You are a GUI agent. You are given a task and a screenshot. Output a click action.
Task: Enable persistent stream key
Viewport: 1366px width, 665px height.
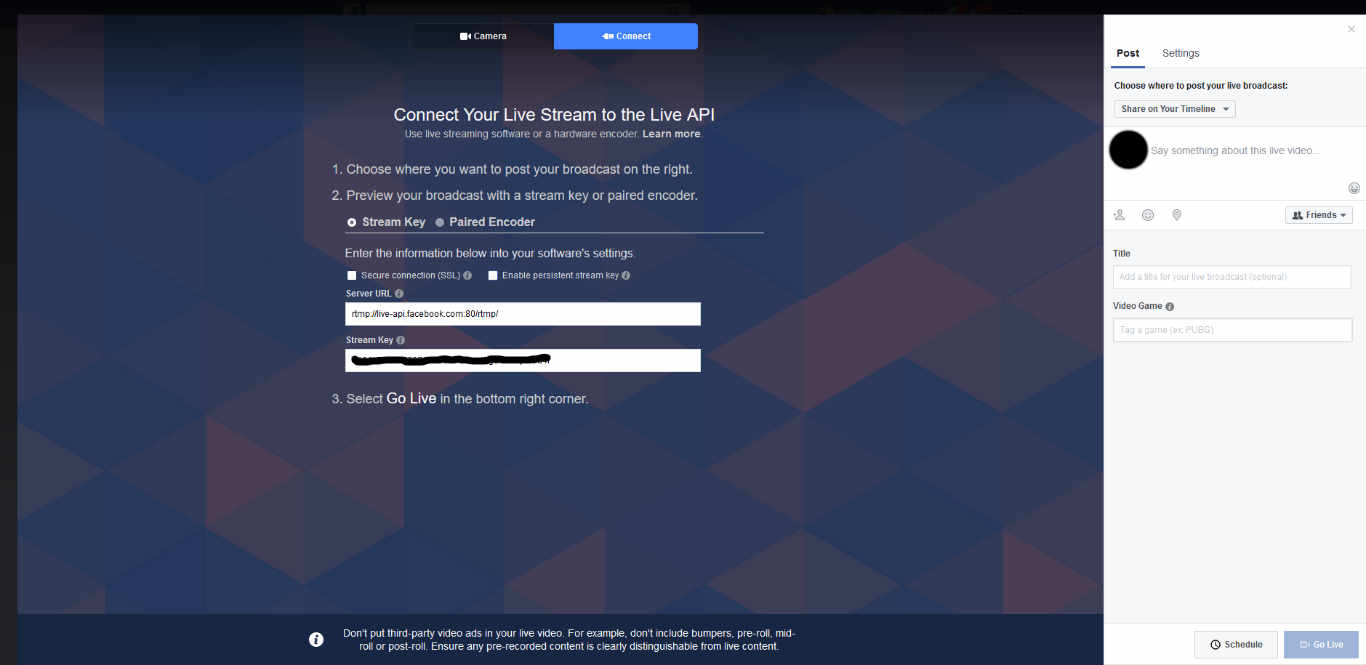click(x=492, y=275)
